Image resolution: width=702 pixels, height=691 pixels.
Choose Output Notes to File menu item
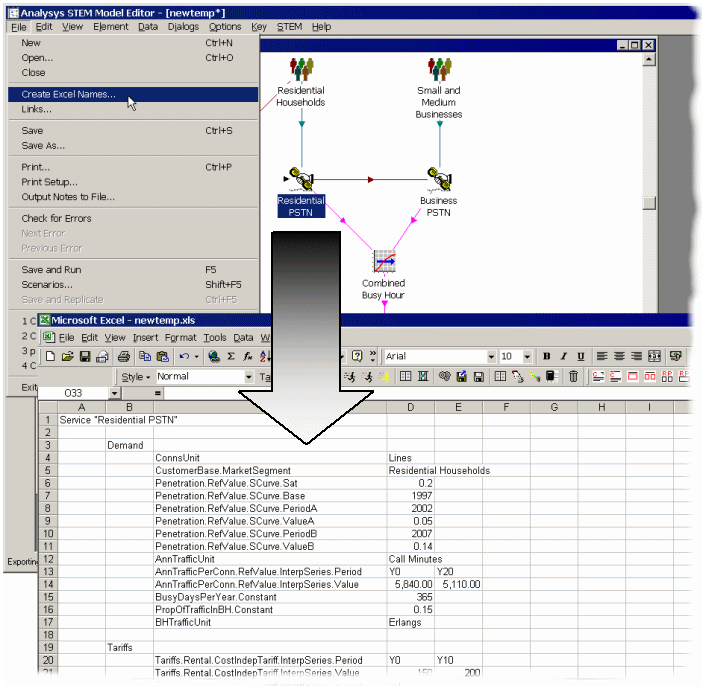[133, 197]
